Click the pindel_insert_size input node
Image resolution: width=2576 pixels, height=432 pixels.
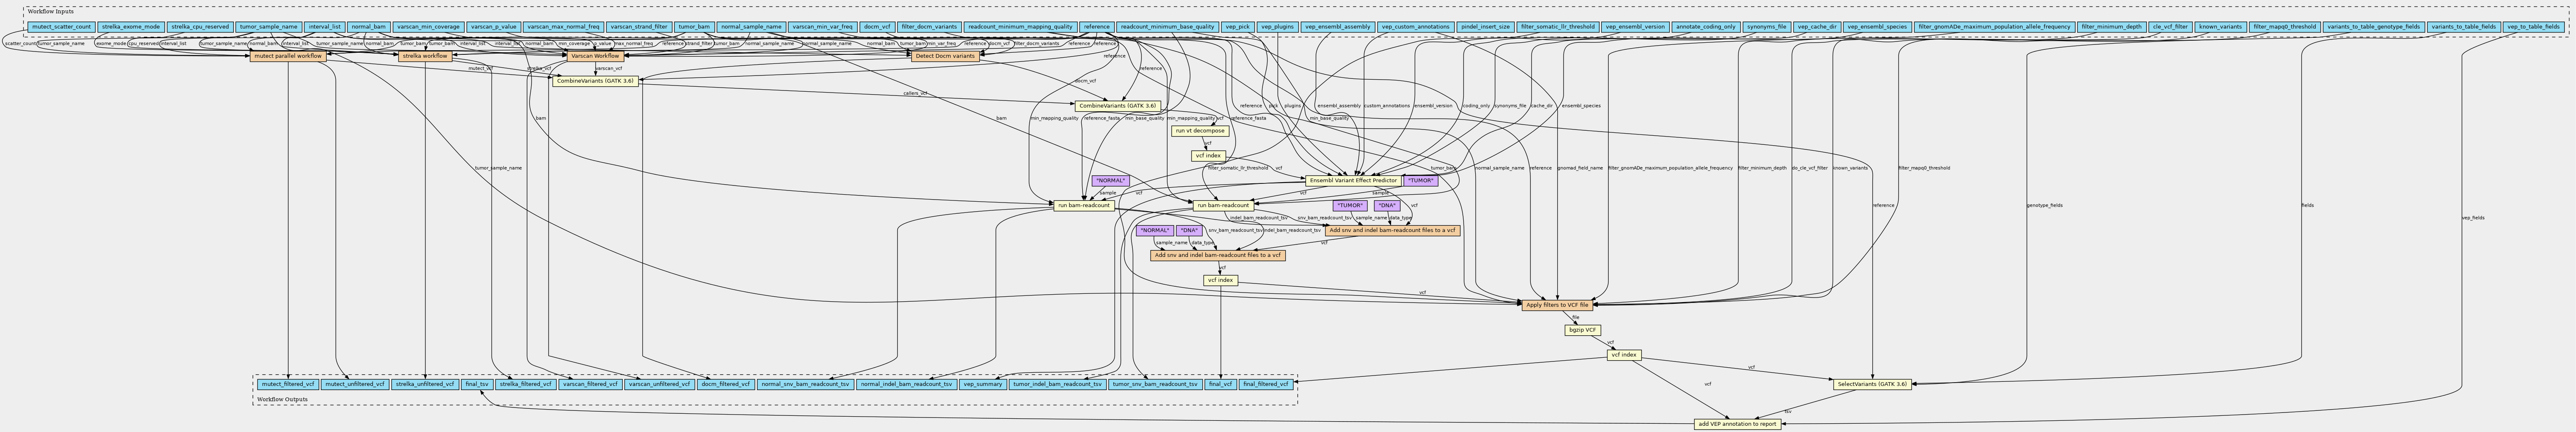[x=1485, y=27]
